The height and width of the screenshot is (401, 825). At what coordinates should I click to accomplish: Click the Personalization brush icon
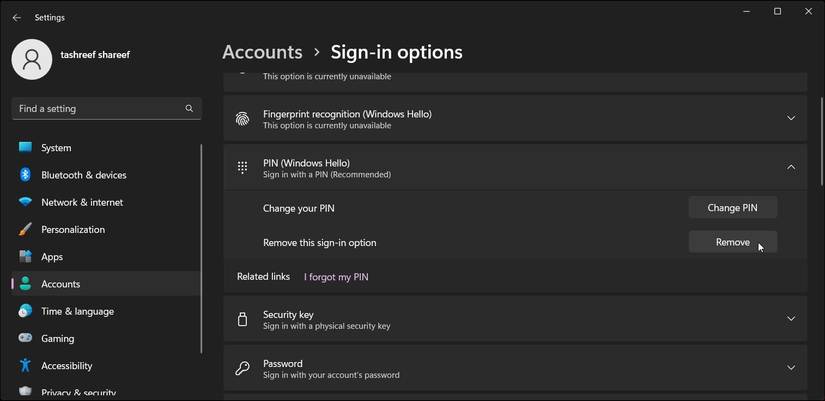point(25,229)
